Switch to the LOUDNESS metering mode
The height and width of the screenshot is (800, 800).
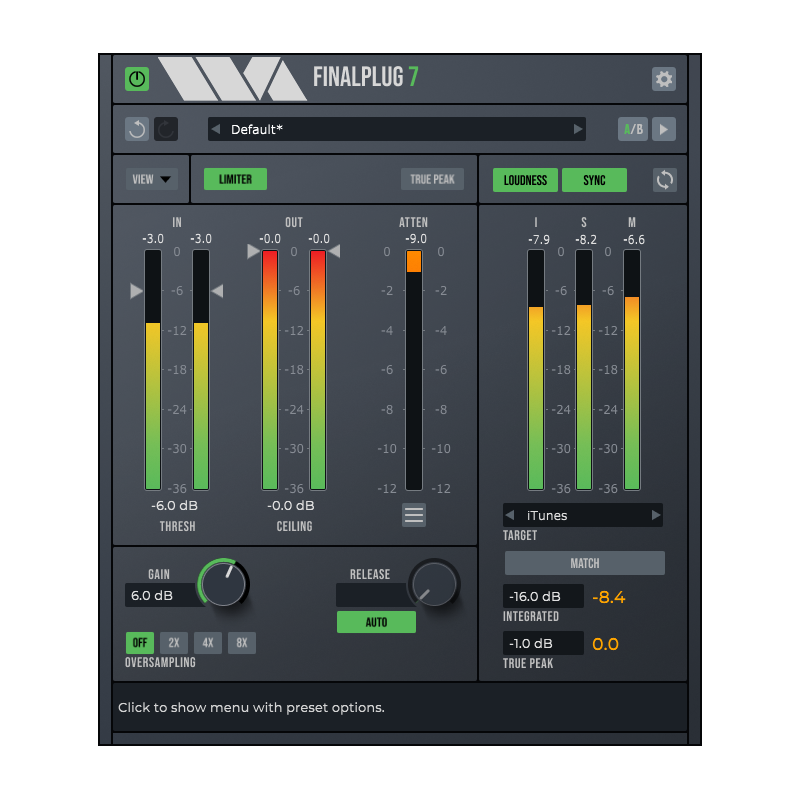(524, 180)
